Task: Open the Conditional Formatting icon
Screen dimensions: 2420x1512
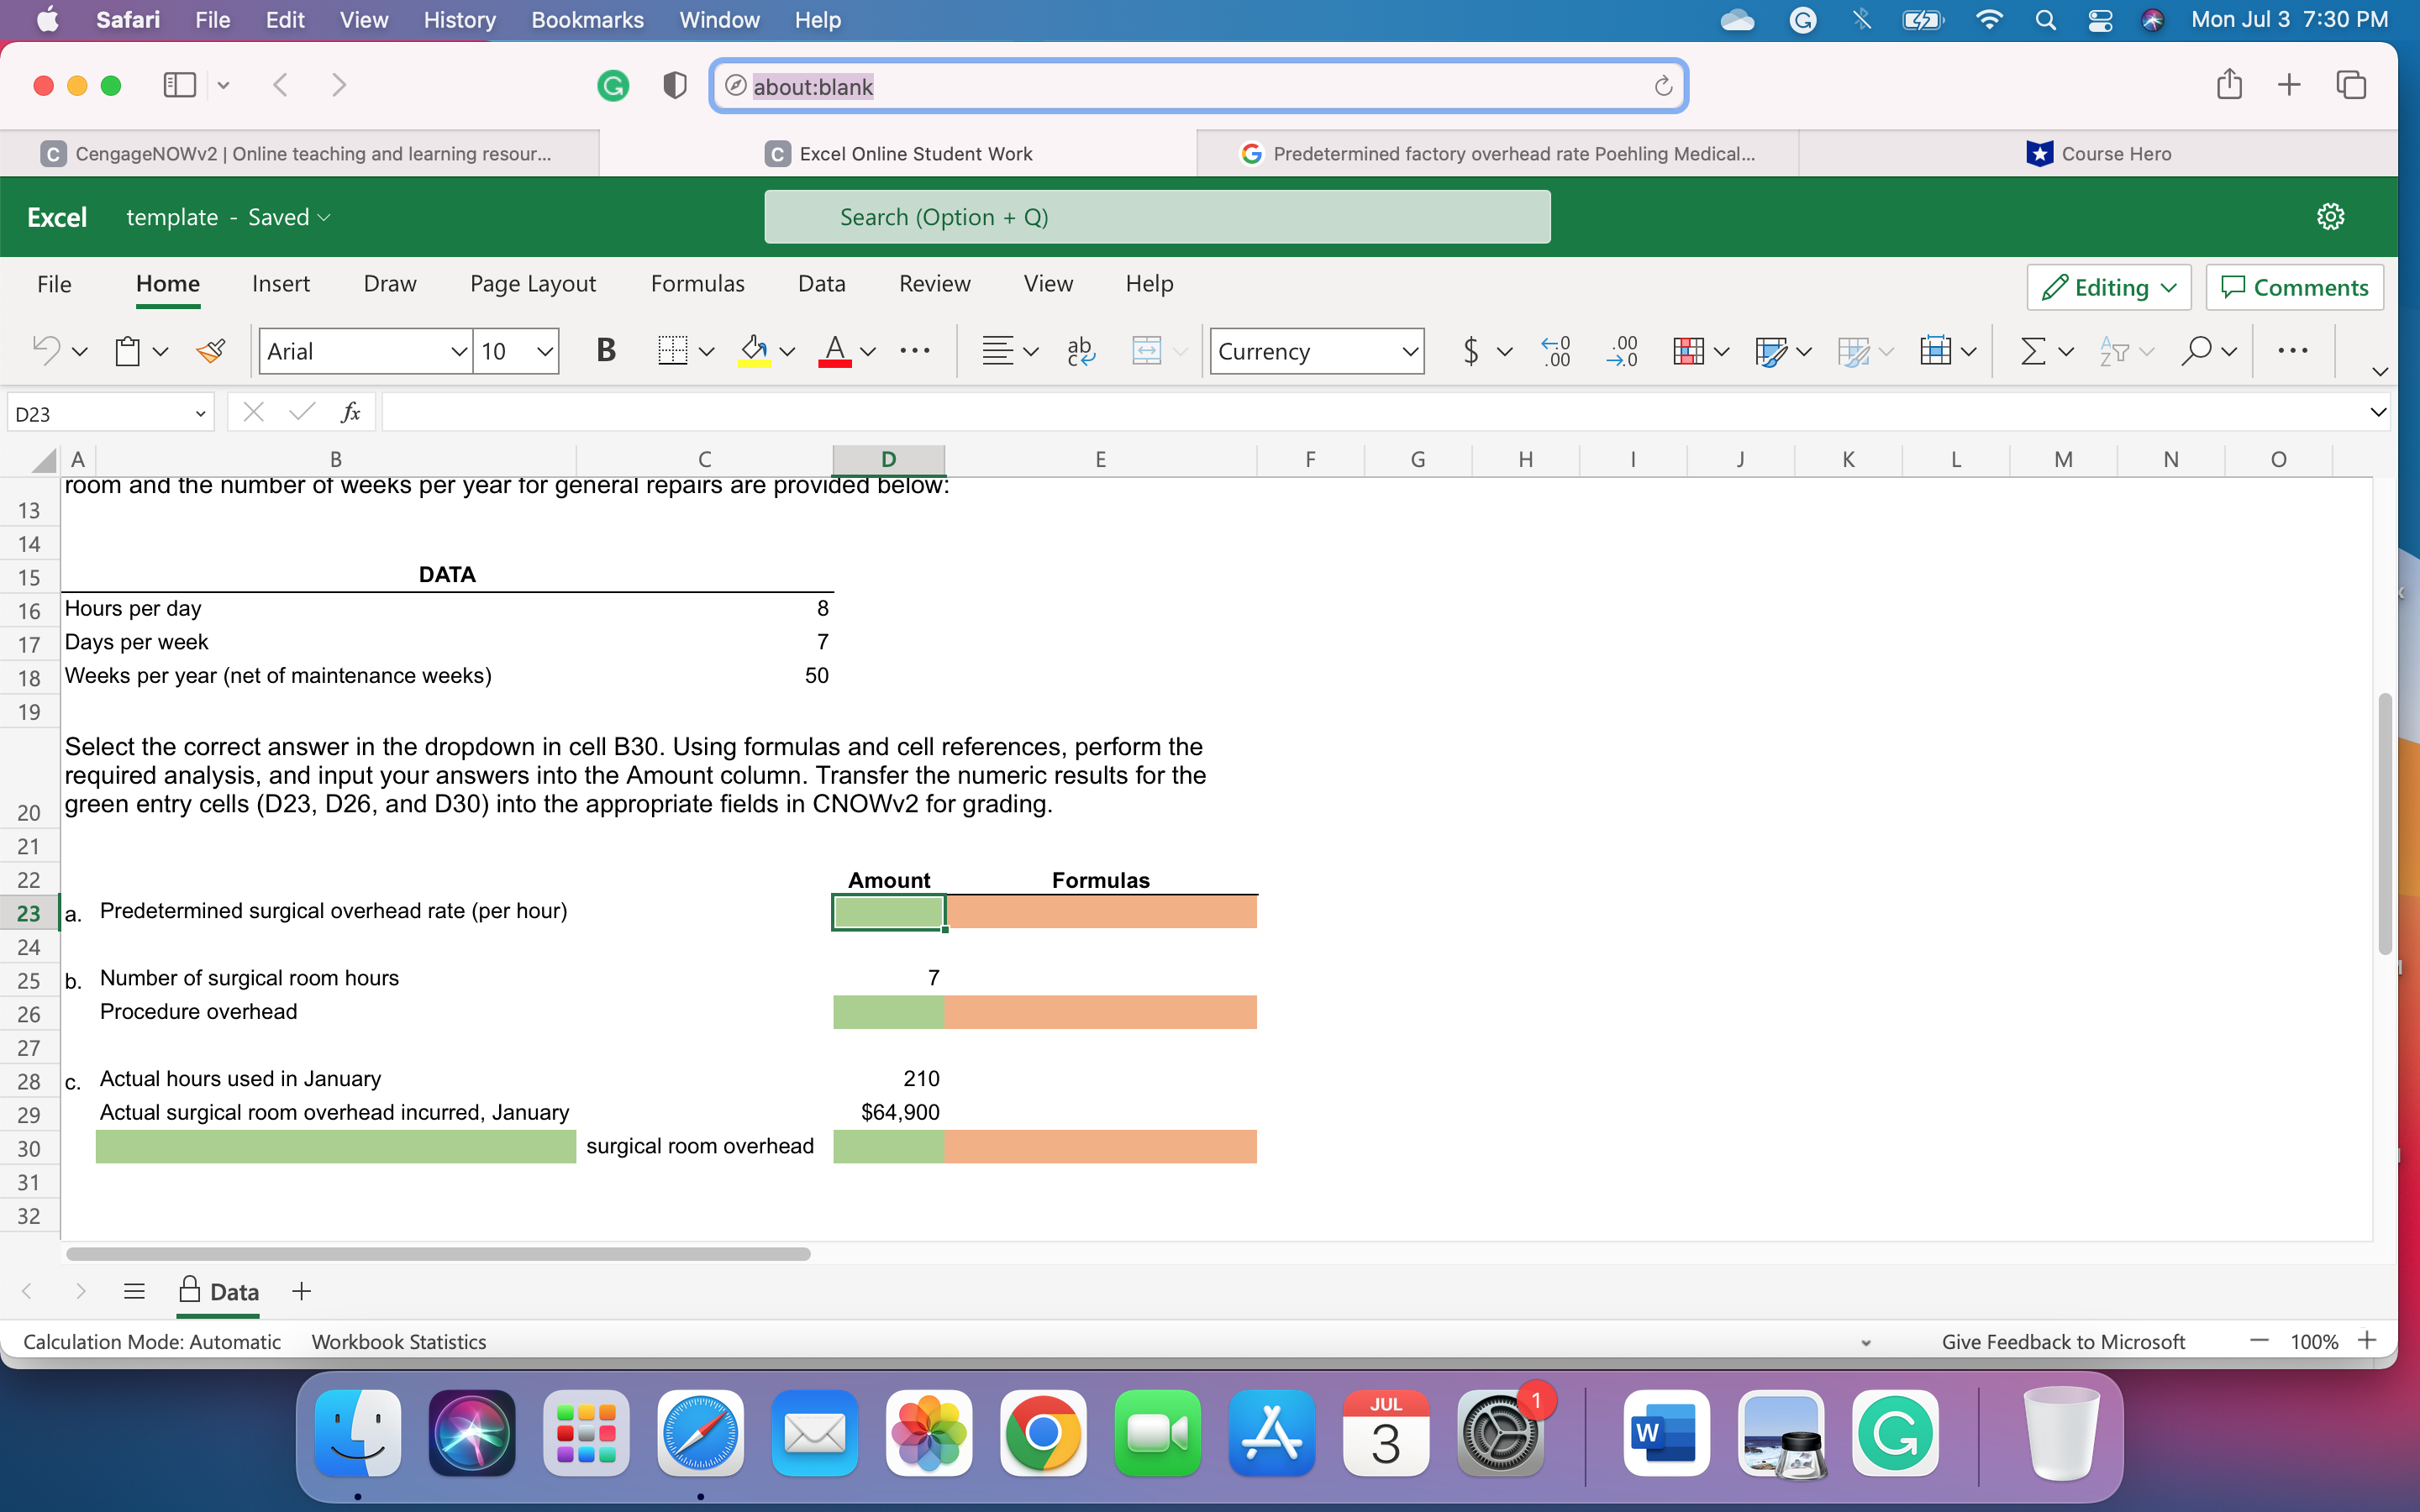Action: click(x=1688, y=351)
